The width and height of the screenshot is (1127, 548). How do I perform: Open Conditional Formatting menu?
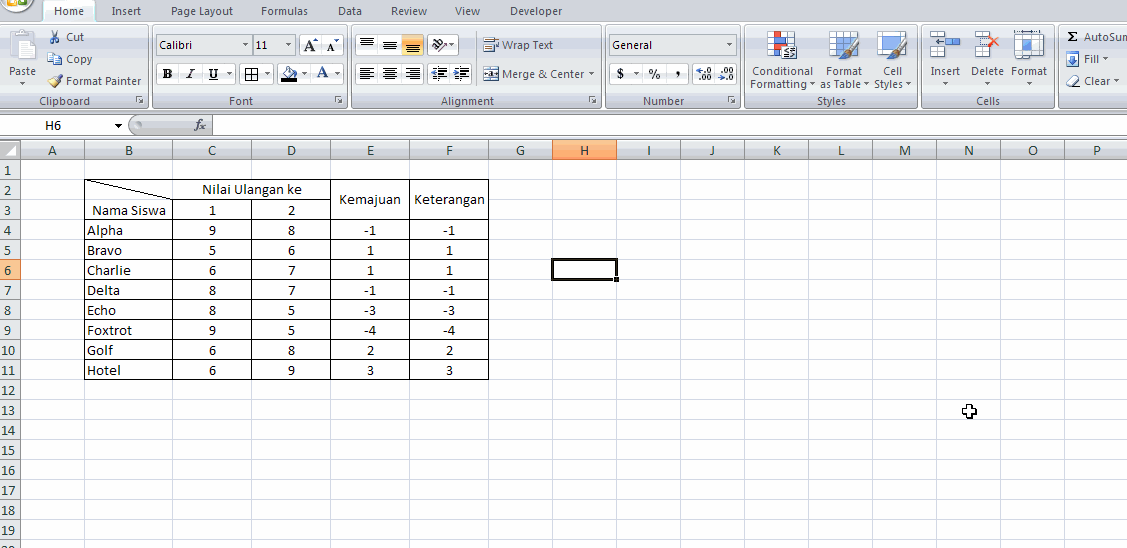[x=782, y=60]
